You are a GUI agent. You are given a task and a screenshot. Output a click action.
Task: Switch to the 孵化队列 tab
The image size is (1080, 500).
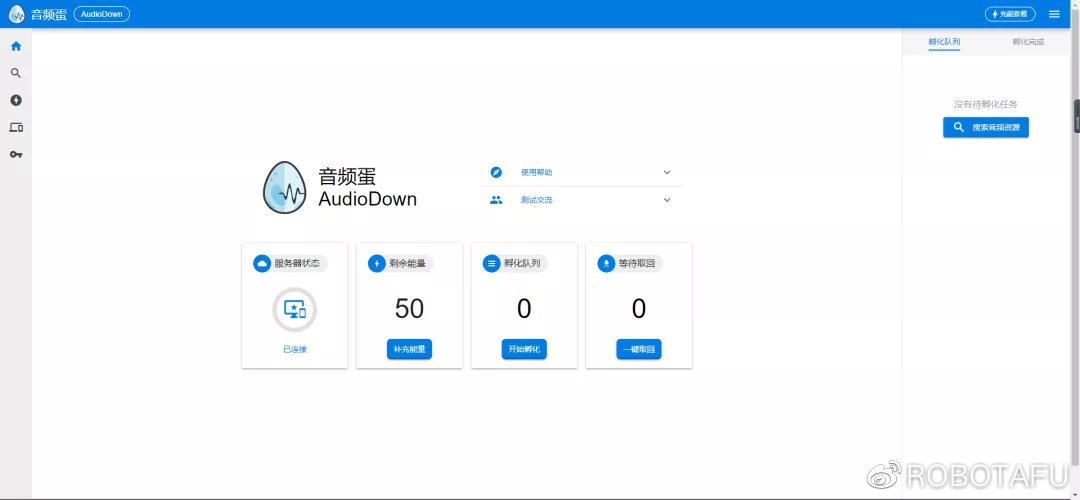[x=944, y=42]
